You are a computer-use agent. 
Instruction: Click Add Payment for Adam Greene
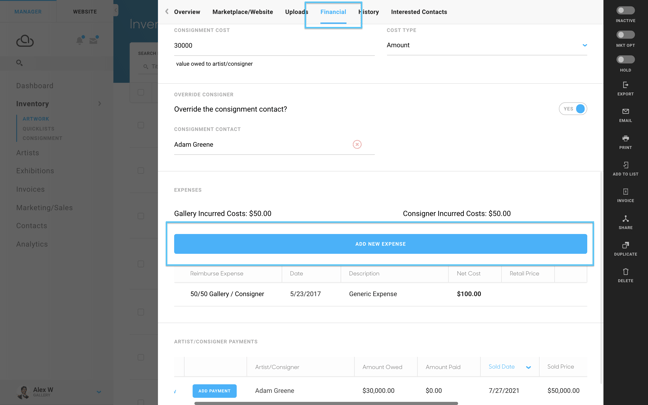214,391
